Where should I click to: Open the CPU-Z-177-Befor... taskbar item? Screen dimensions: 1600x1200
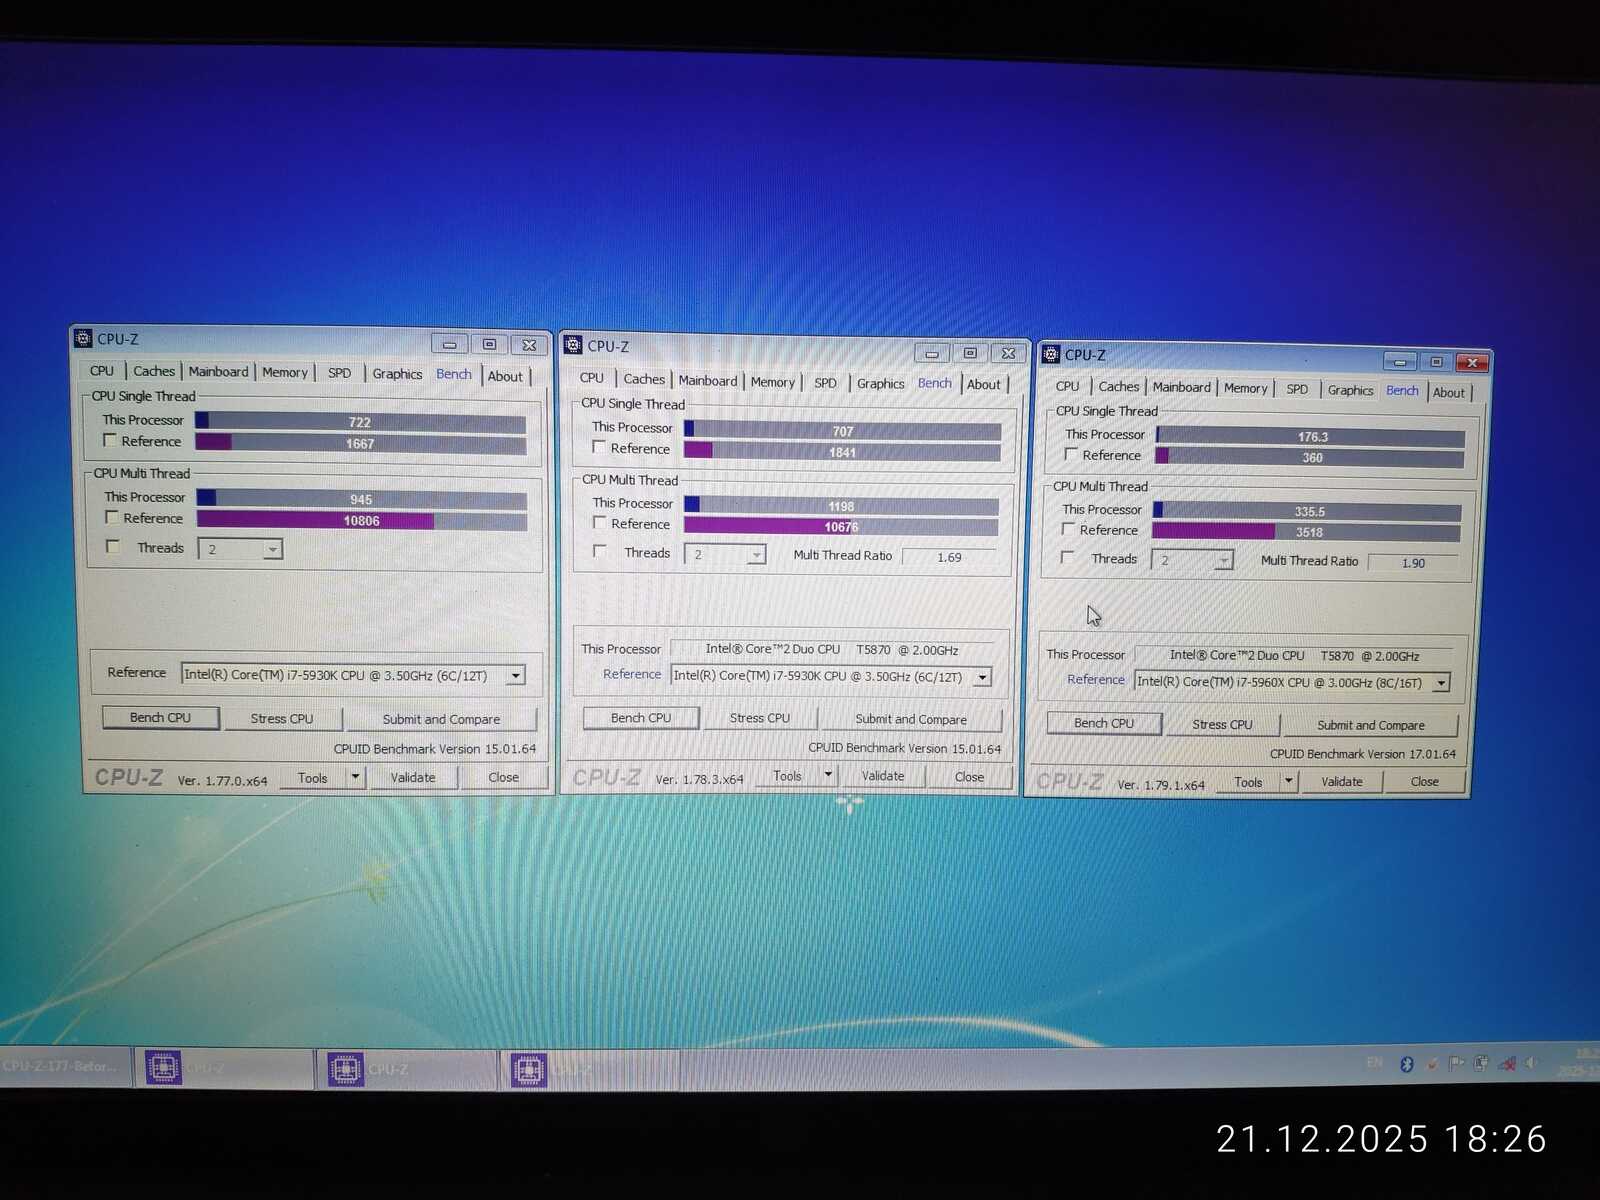(65, 1066)
